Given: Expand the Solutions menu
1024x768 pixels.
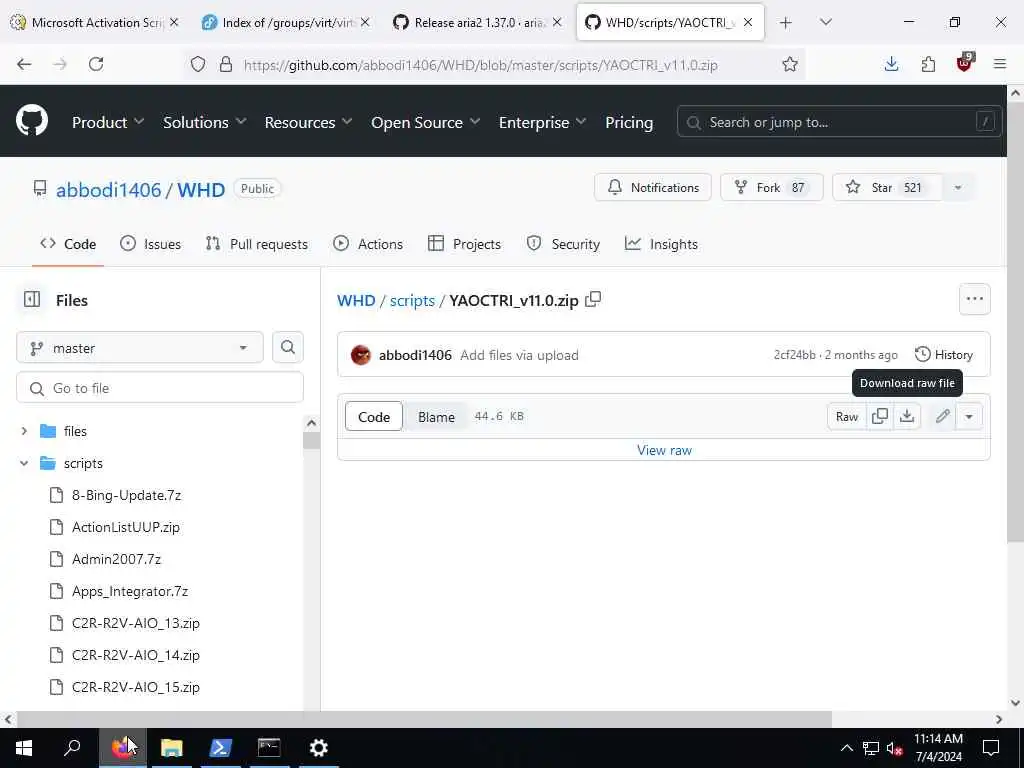Looking at the screenshot, I should [x=204, y=122].
